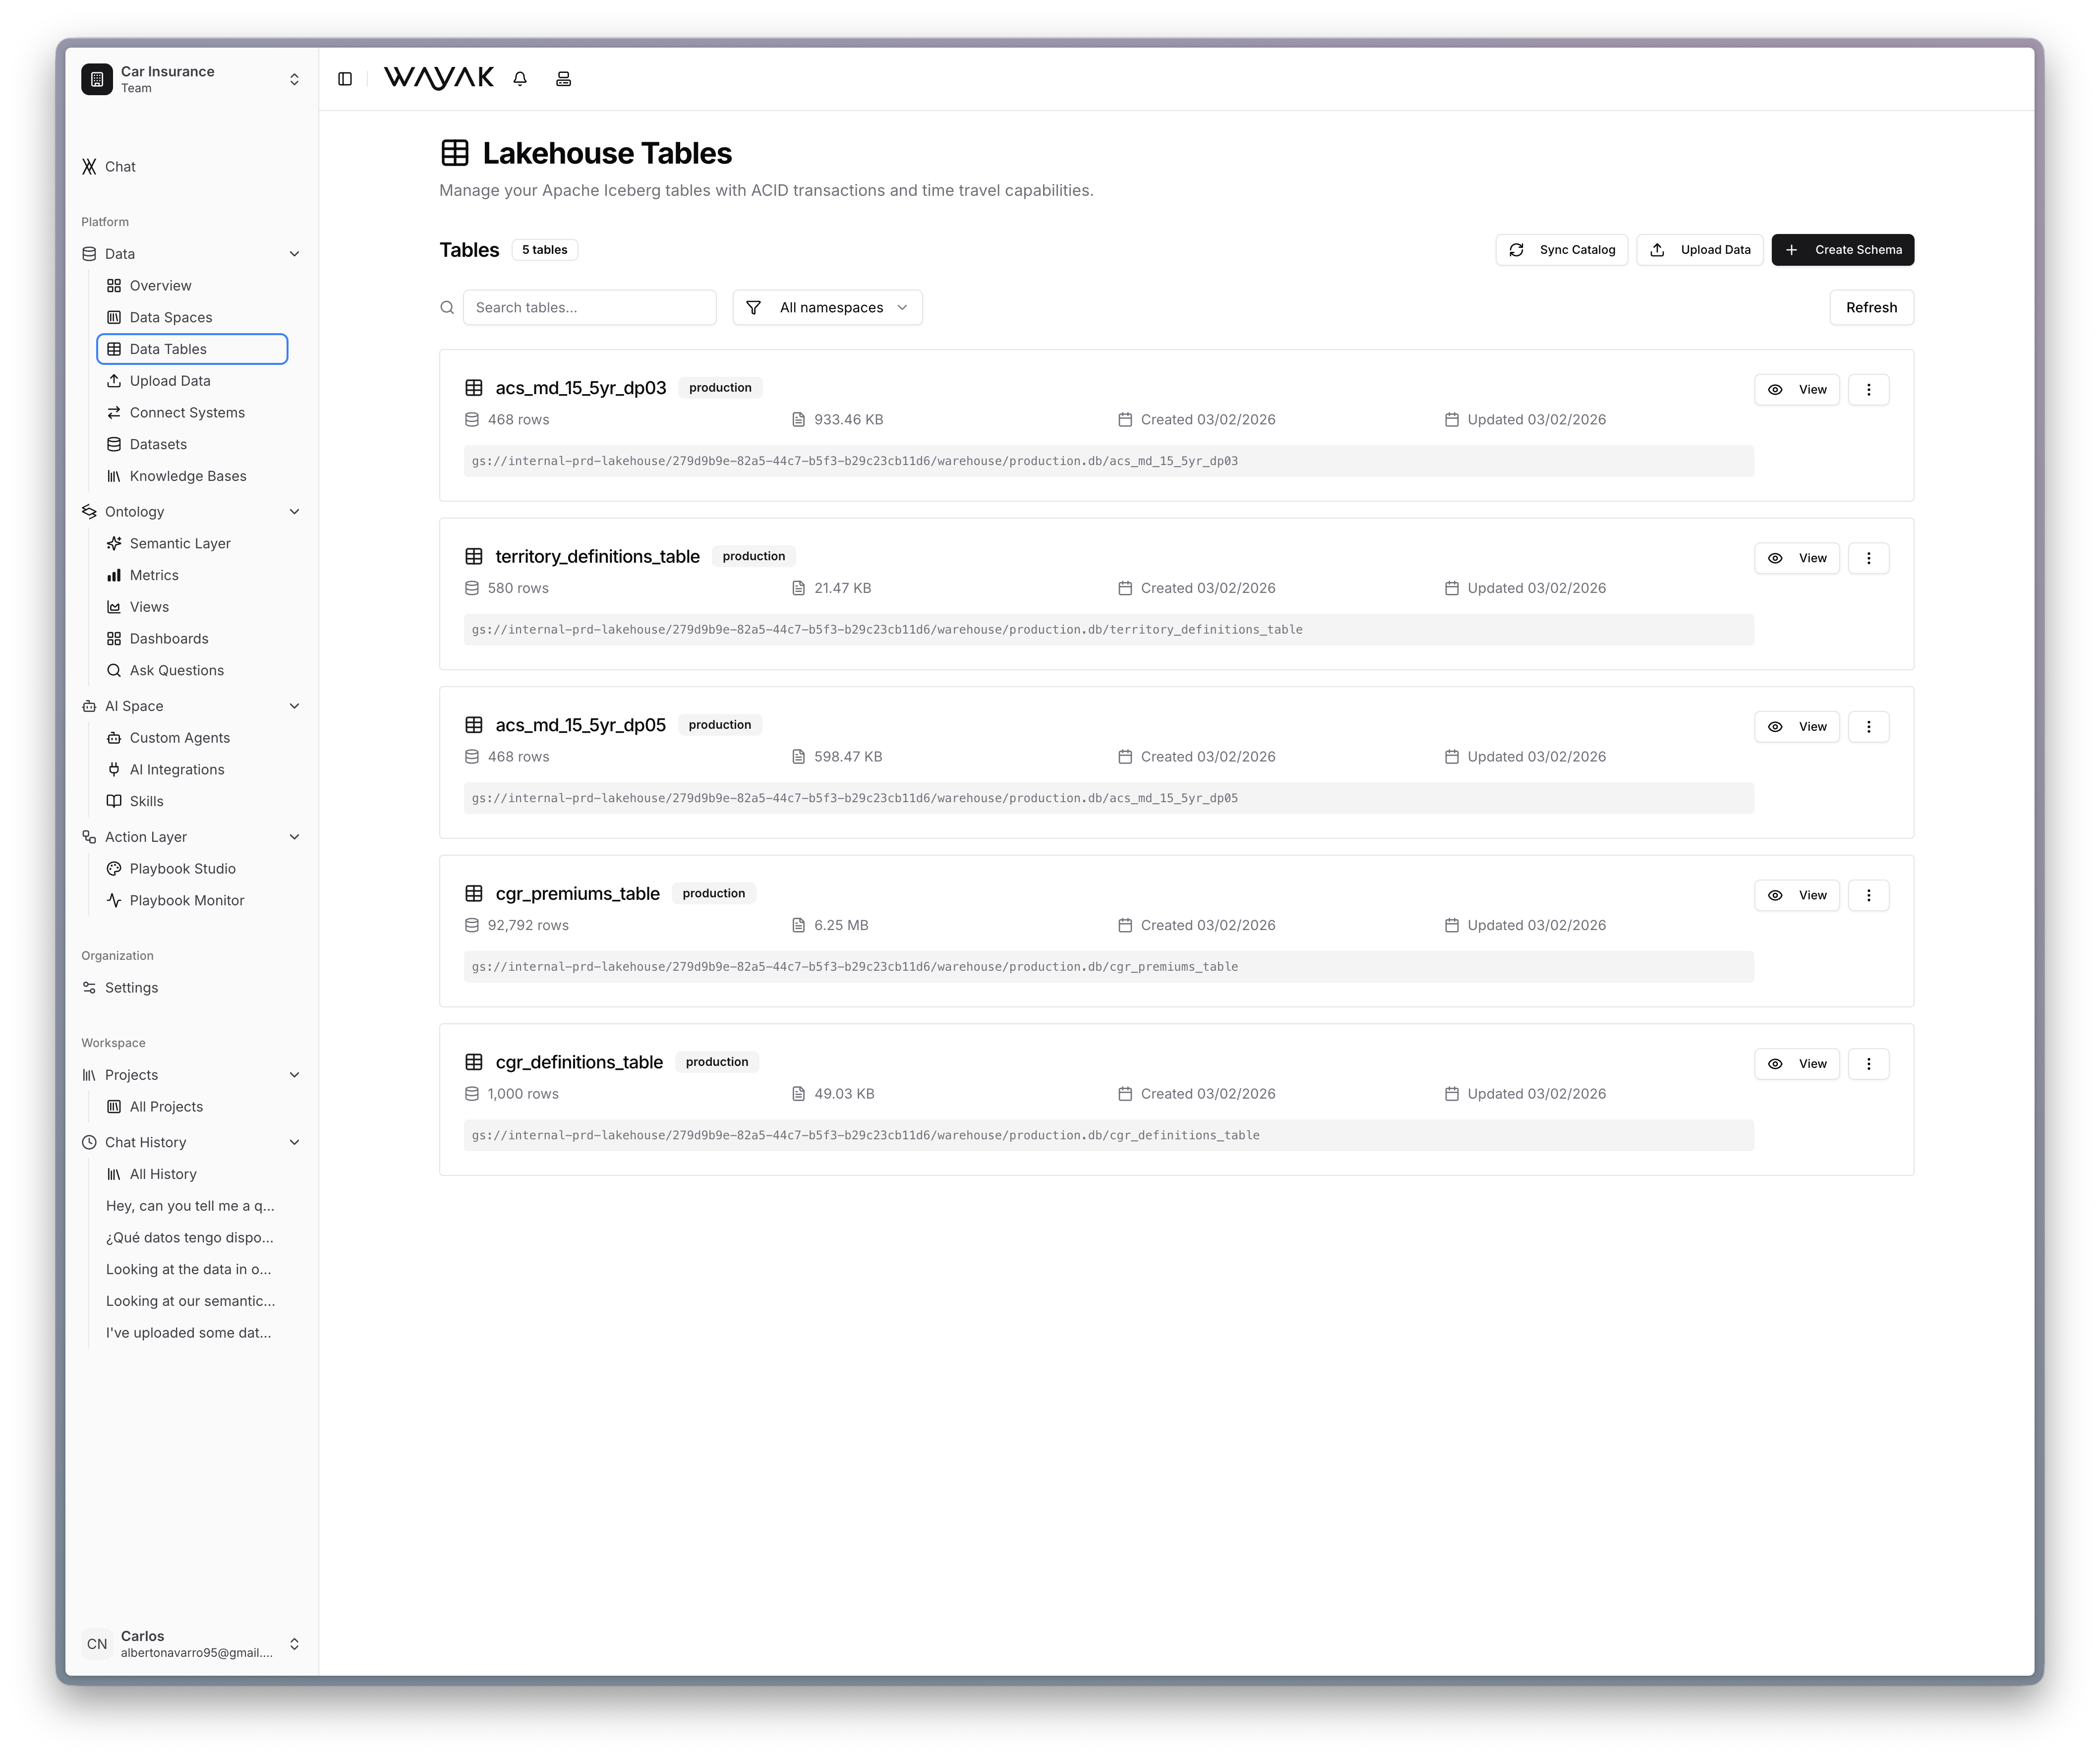This screenshot has width=2100, height=1759.
Task: Open All History in Chat History
Action: [x=192, y=1174]
